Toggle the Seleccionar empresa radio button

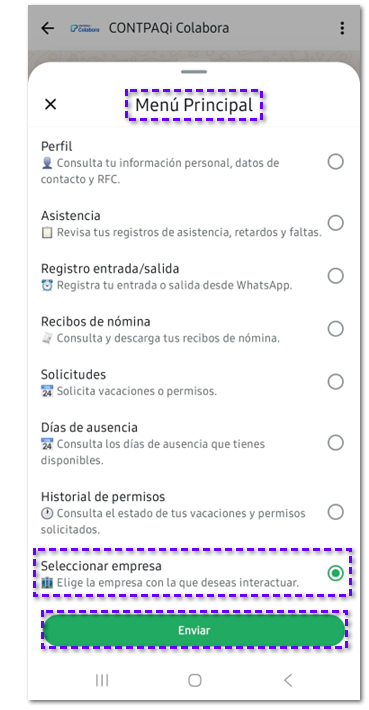(335, 573)
